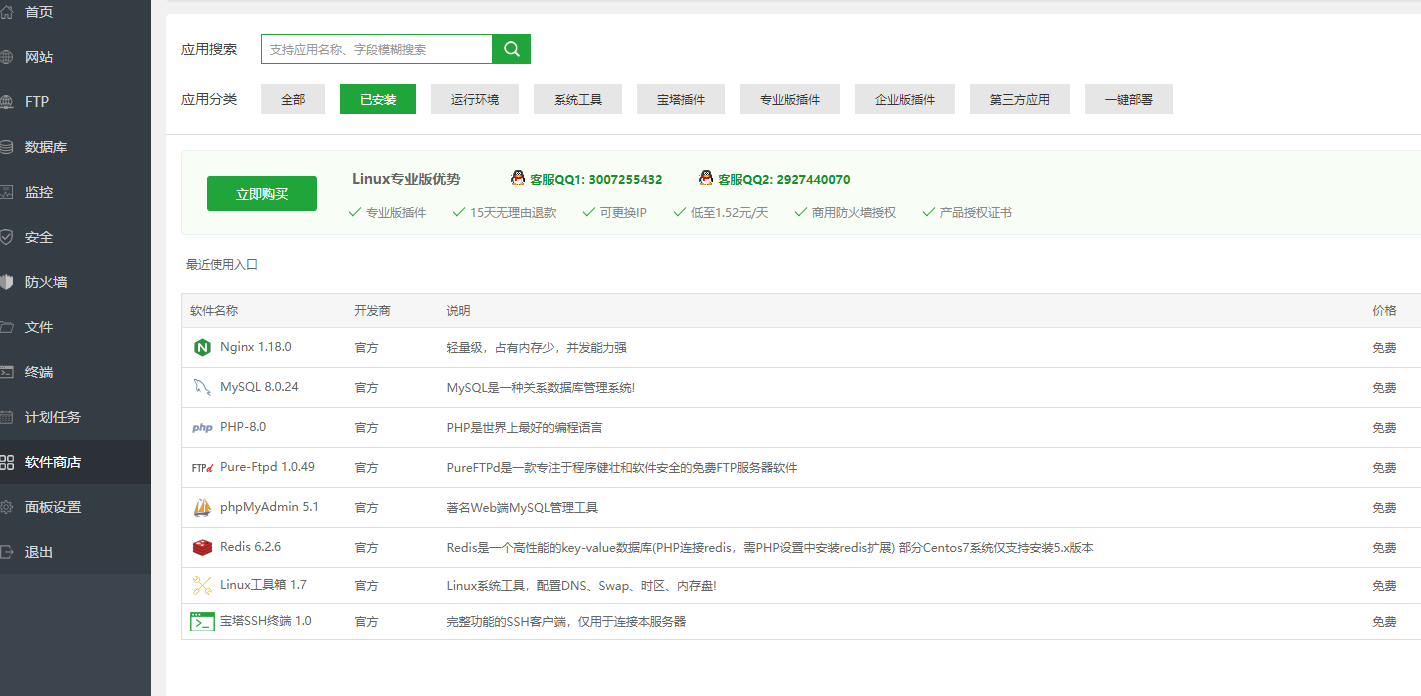Switch to the 一键部署 category
This screenshot has width=1421, height=696.
pos(1129,99)
